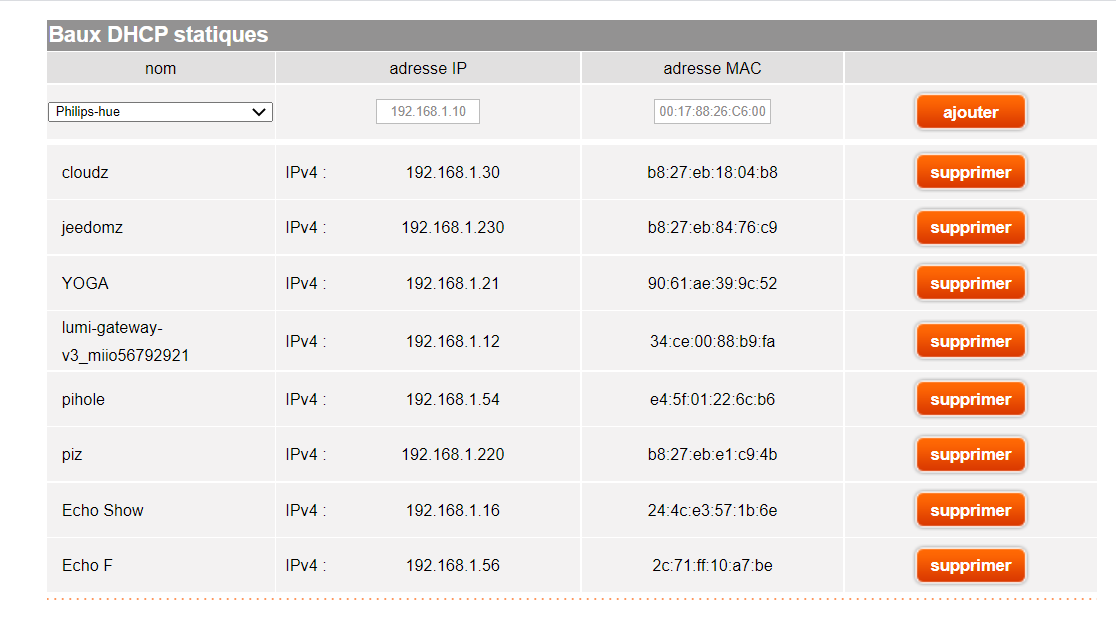This screenshot has height=638, width=1116.
Task: Remove the pihole entry with supprimer
Action: pos(970,400)
